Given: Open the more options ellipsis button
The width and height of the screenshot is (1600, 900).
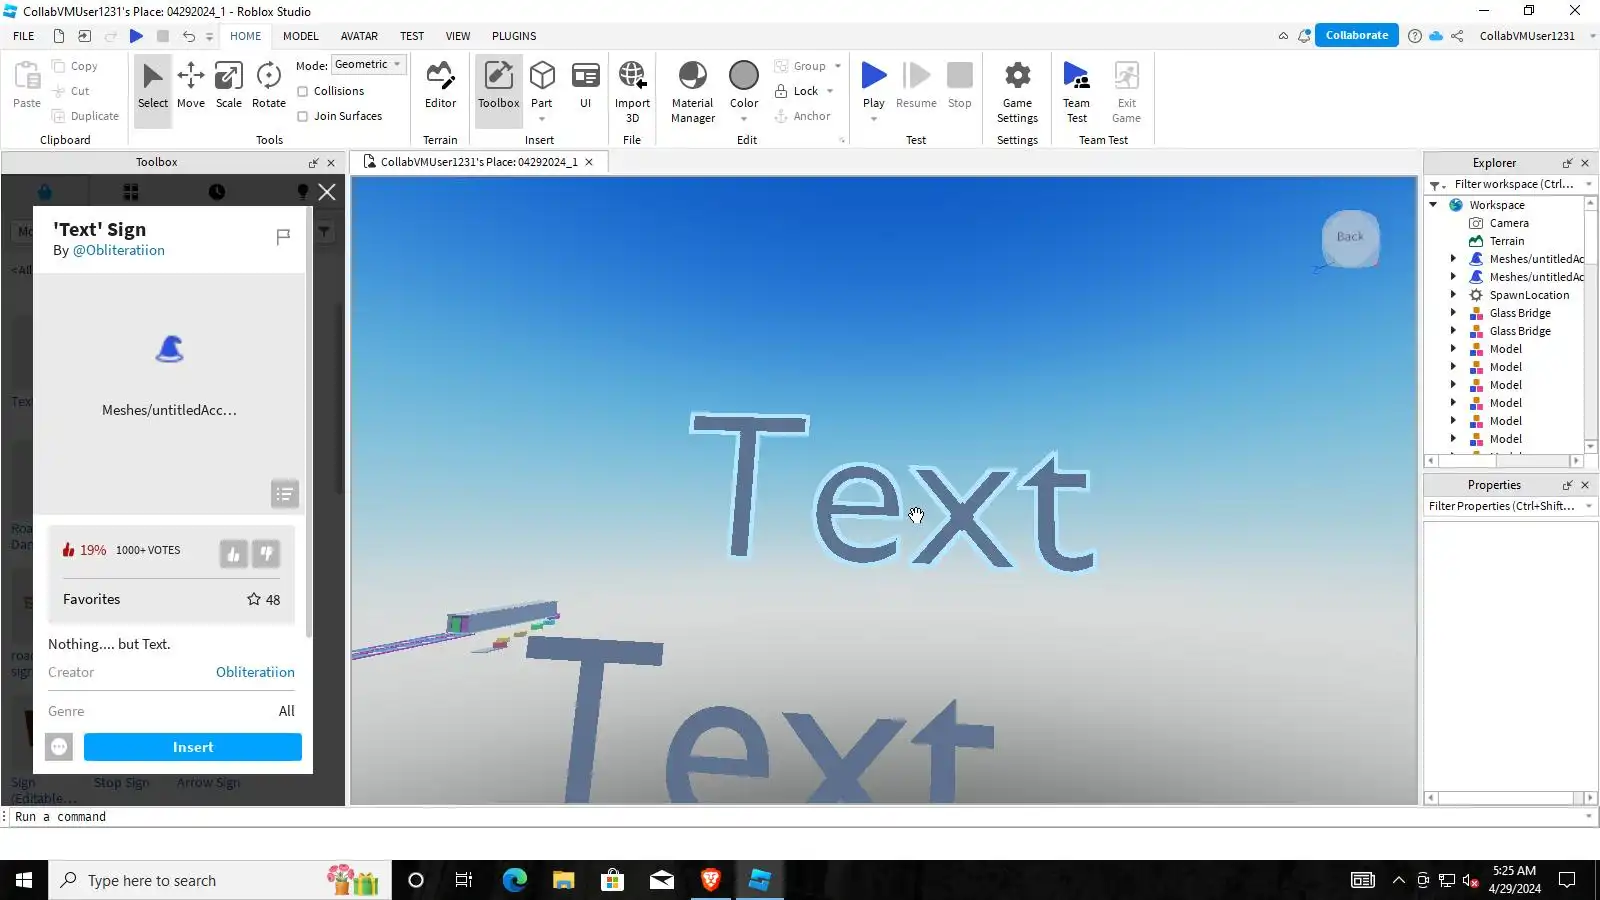Looking at the screenshot, I should pyautogui.click(x=59, y=747).
